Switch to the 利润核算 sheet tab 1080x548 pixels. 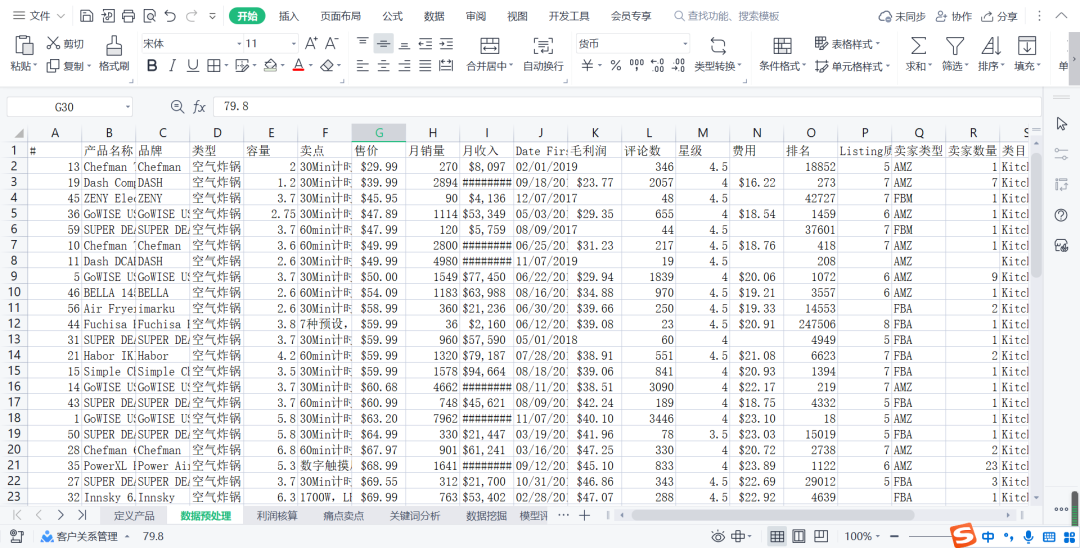click(x=277, y=516)
